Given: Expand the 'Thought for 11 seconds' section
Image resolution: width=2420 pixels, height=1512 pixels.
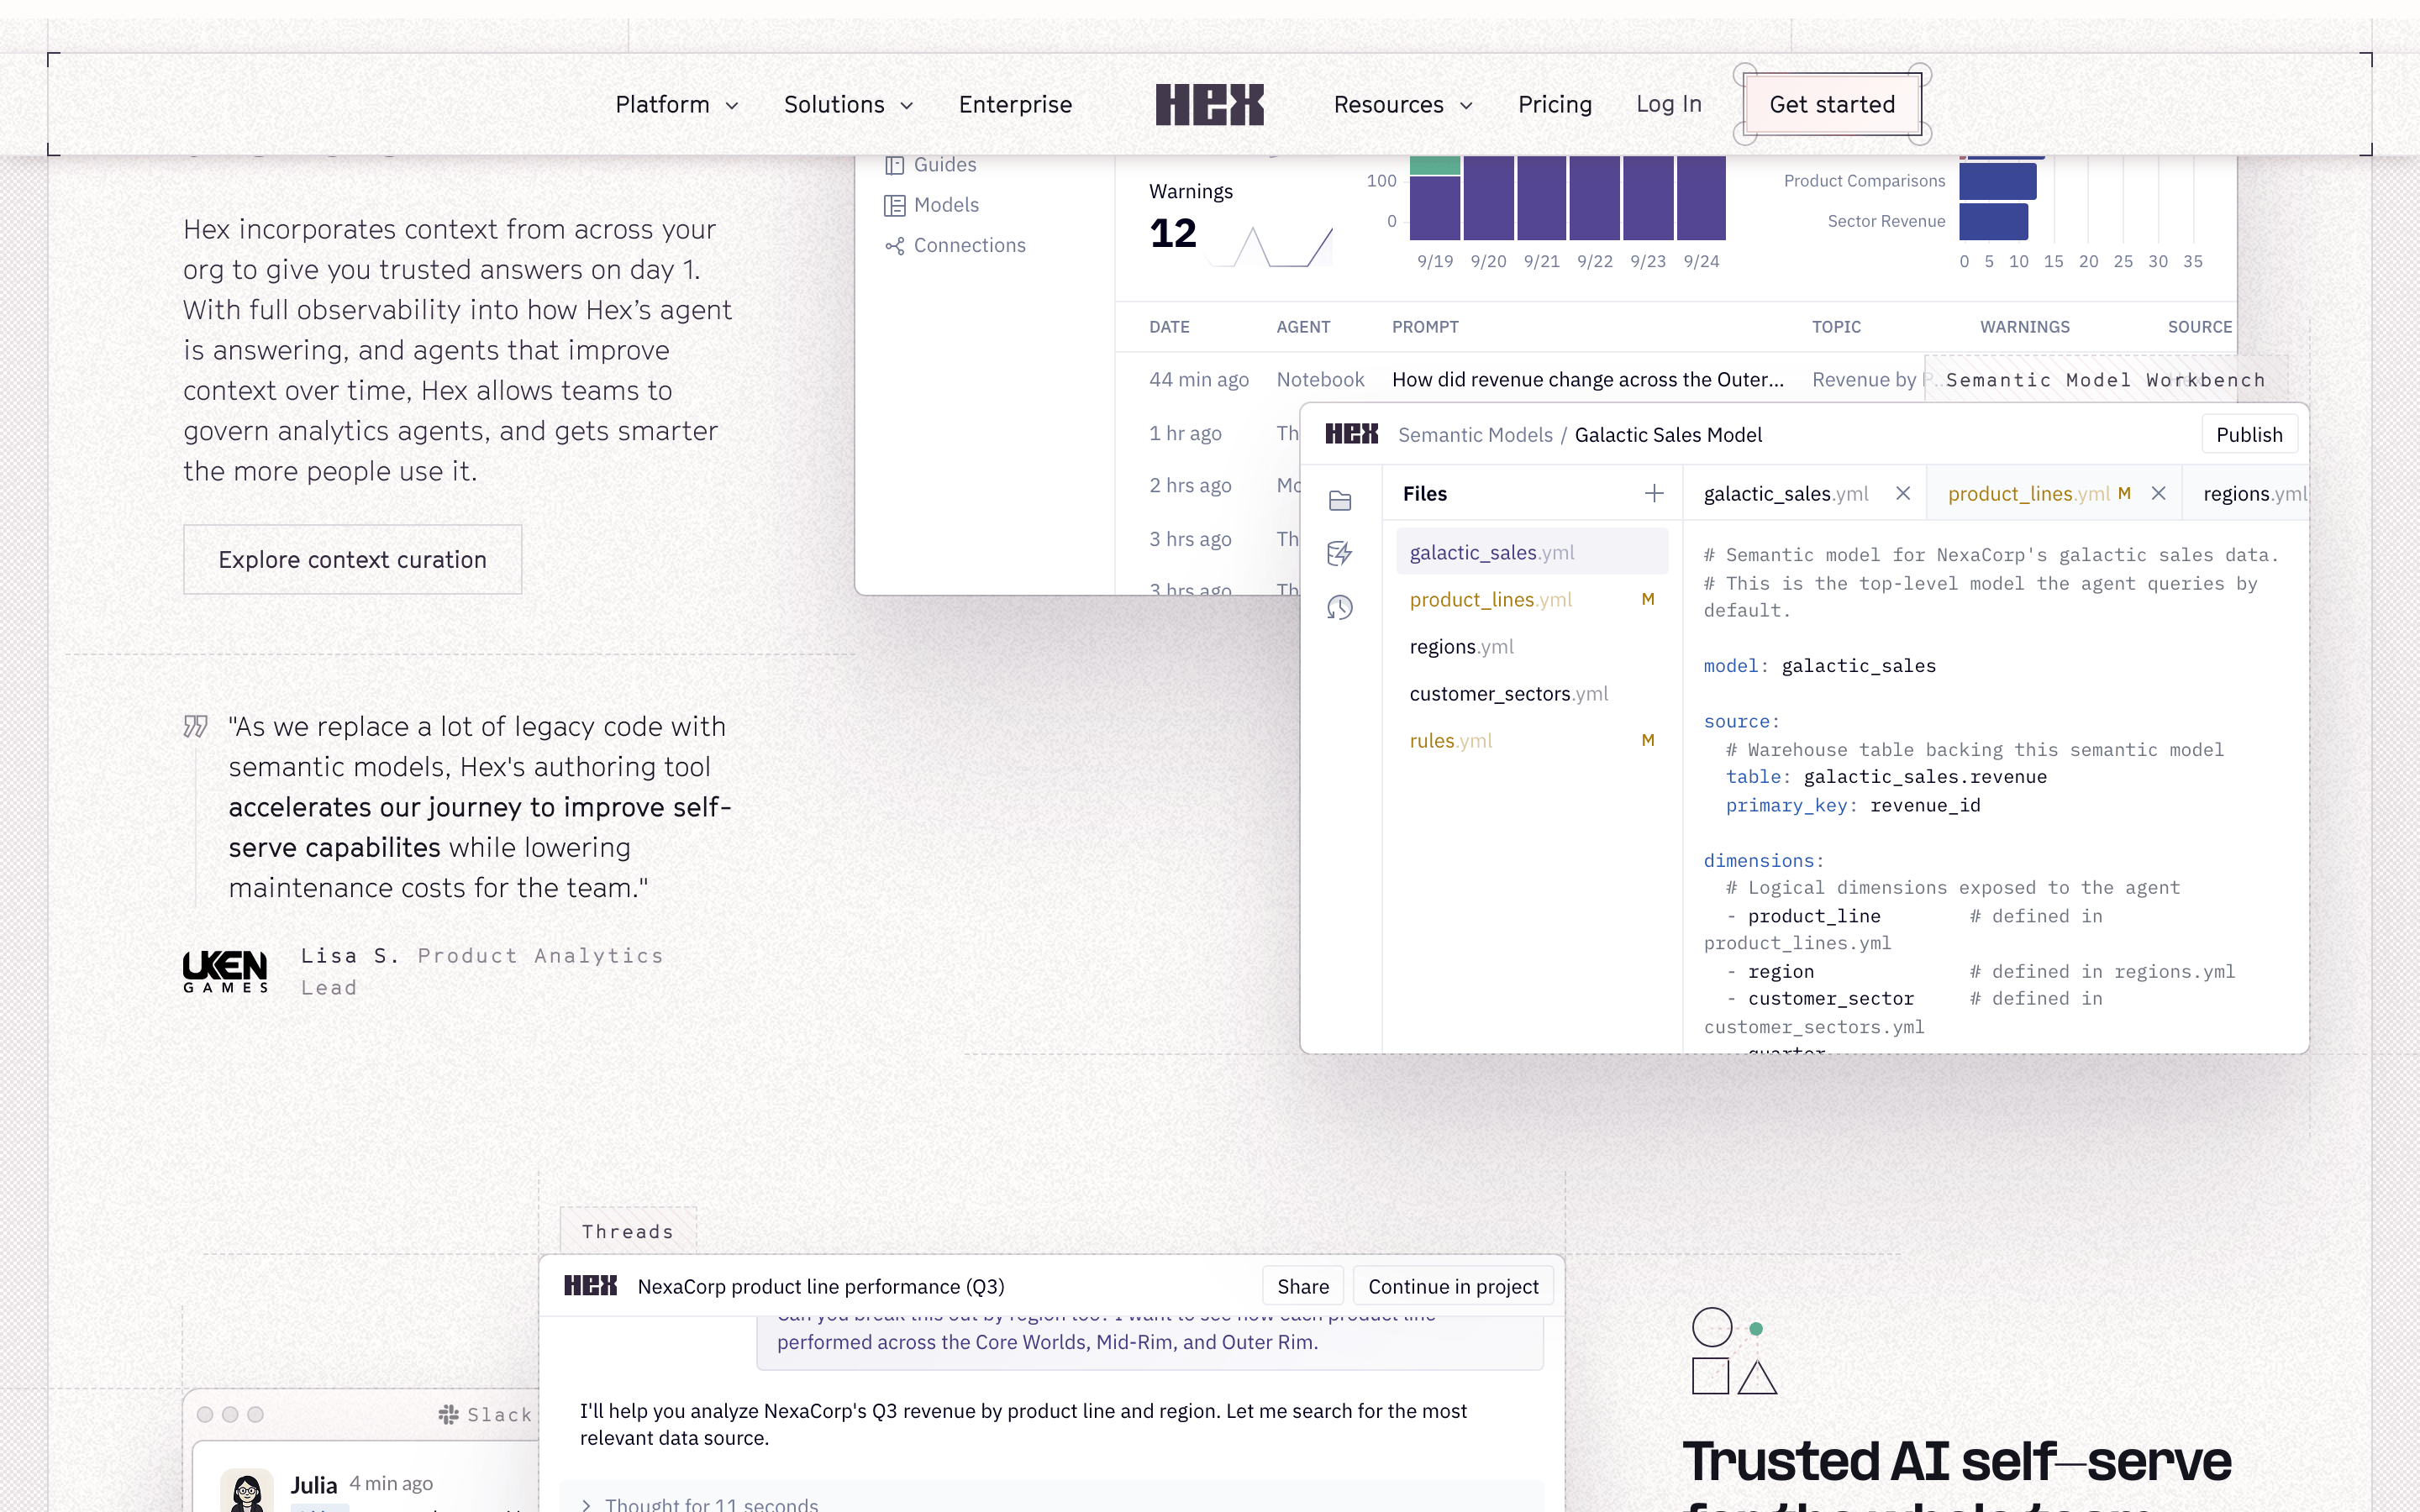Looking at the screenshot, I should point(700,1504).
